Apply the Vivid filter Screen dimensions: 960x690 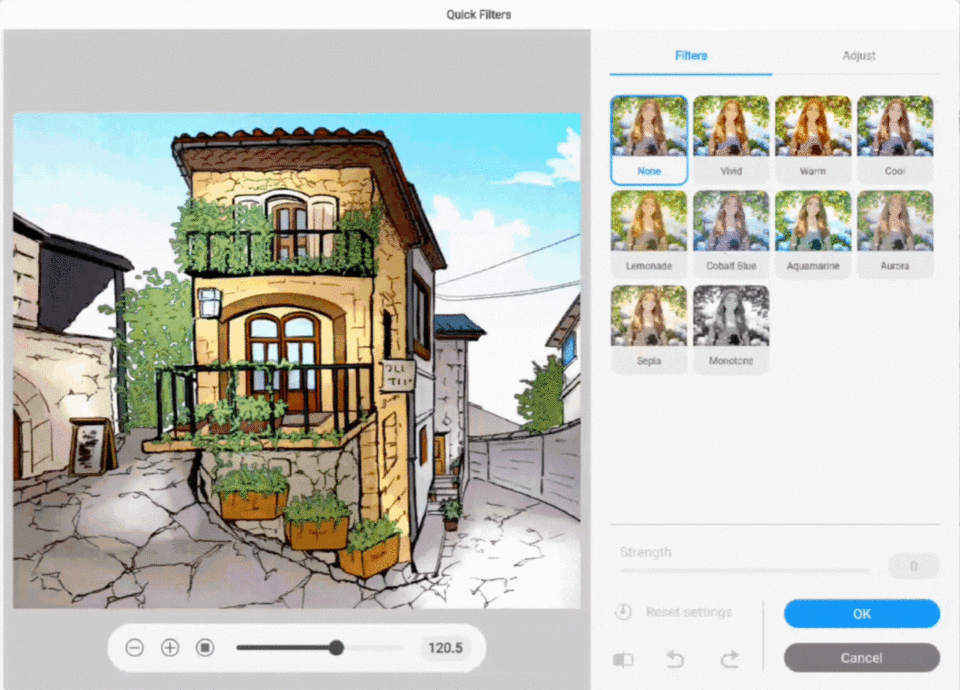[731, 140]
